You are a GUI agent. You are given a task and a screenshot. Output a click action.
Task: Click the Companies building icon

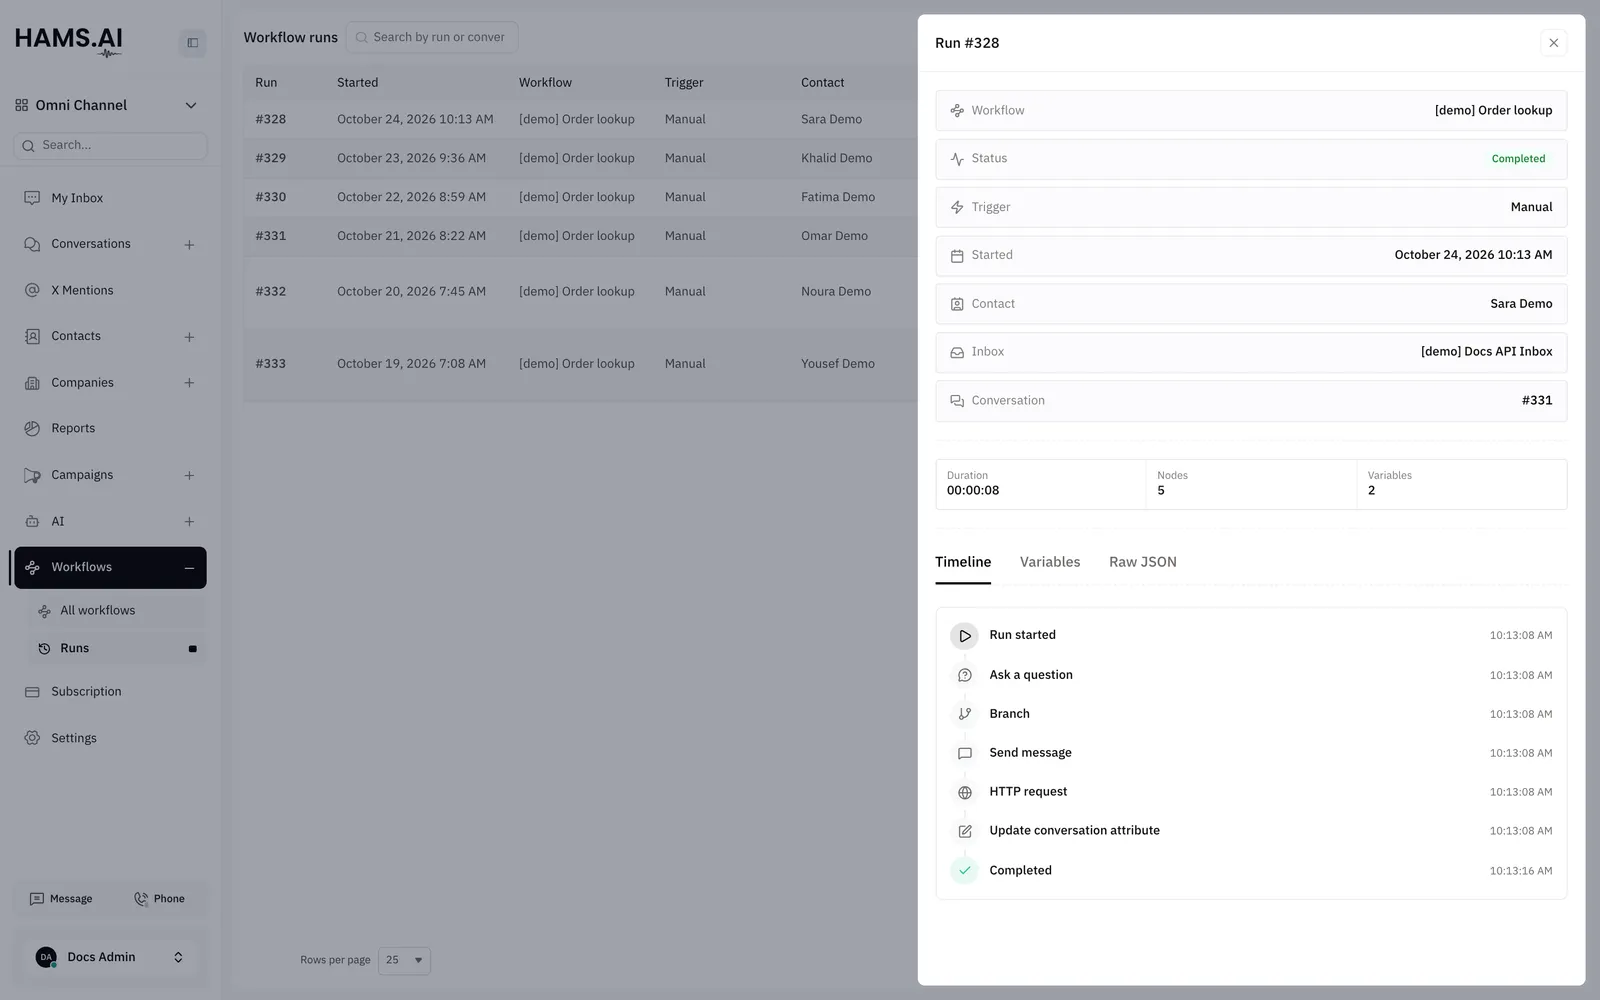[x=32, y=383]
